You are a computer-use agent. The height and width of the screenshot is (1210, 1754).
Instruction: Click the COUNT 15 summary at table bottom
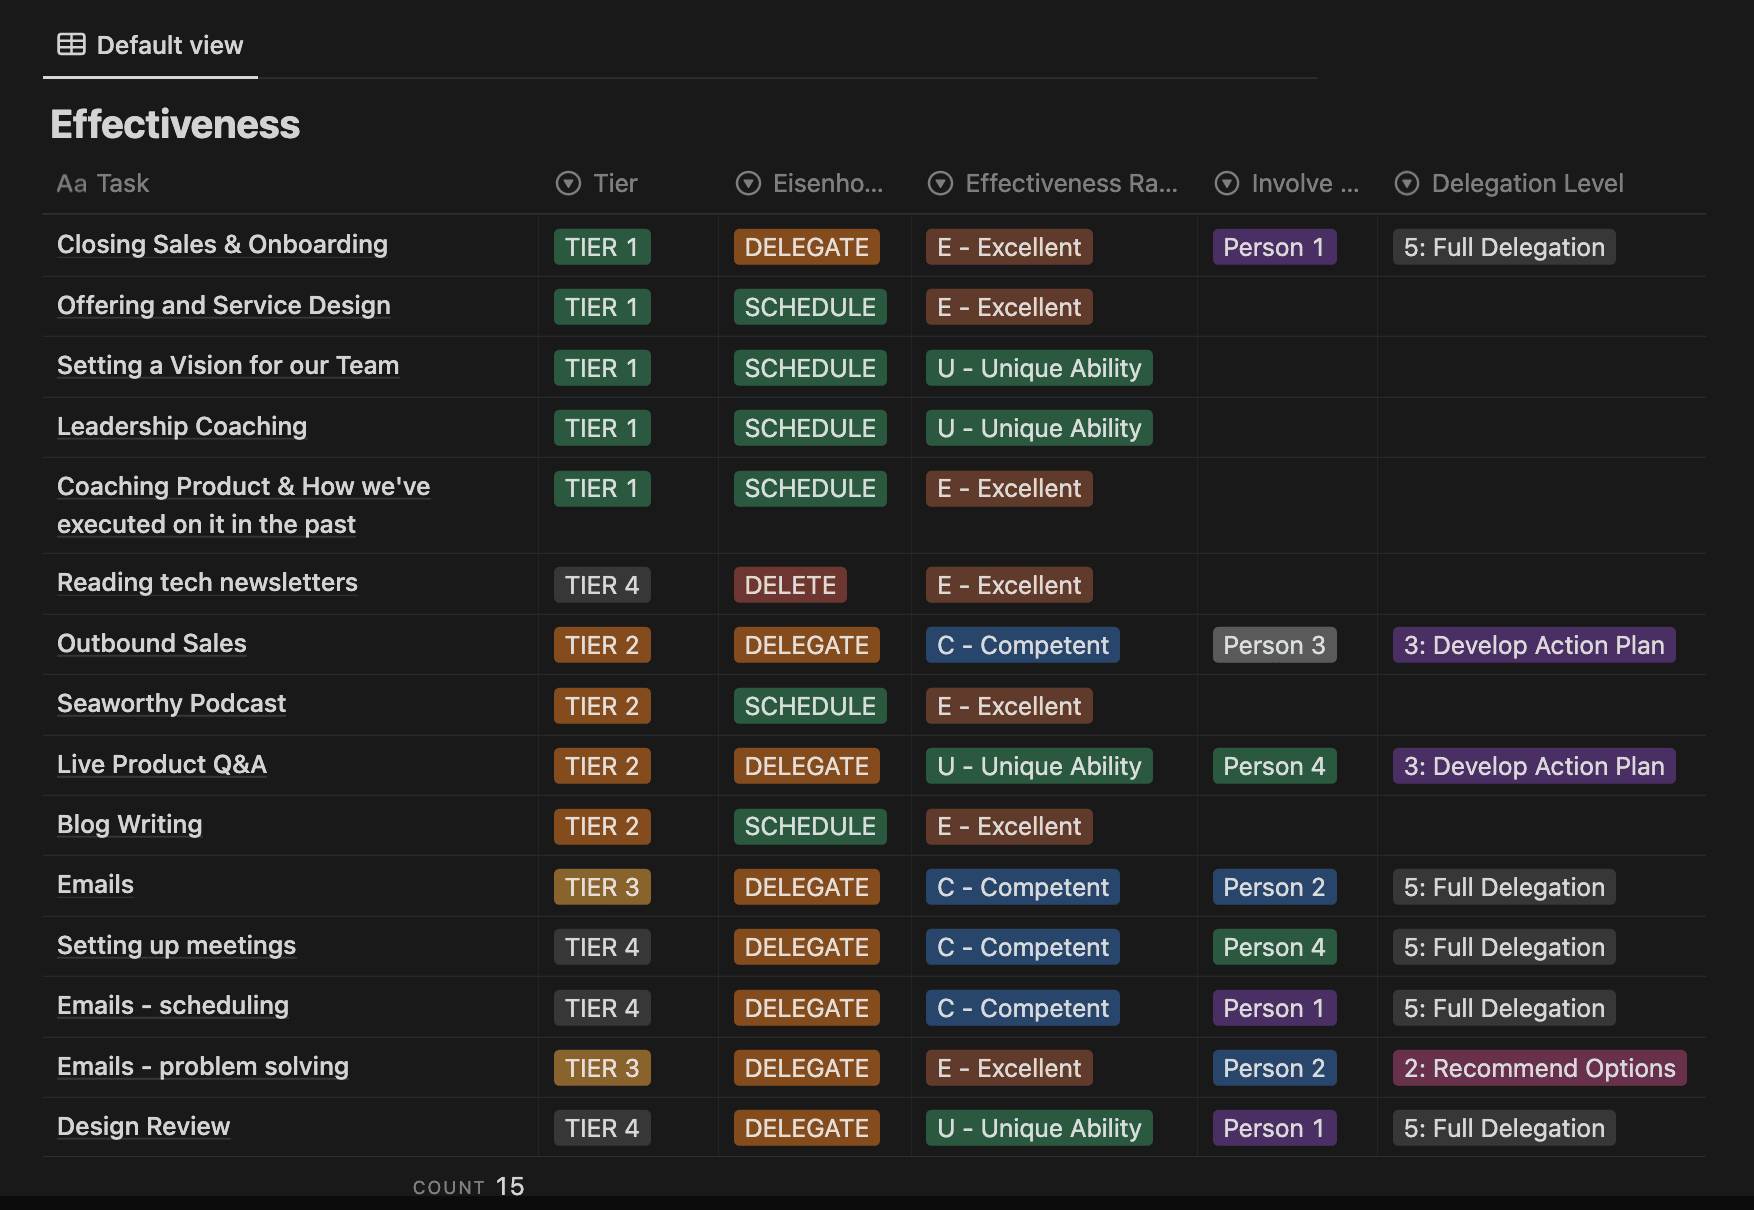click(469, 1186)
